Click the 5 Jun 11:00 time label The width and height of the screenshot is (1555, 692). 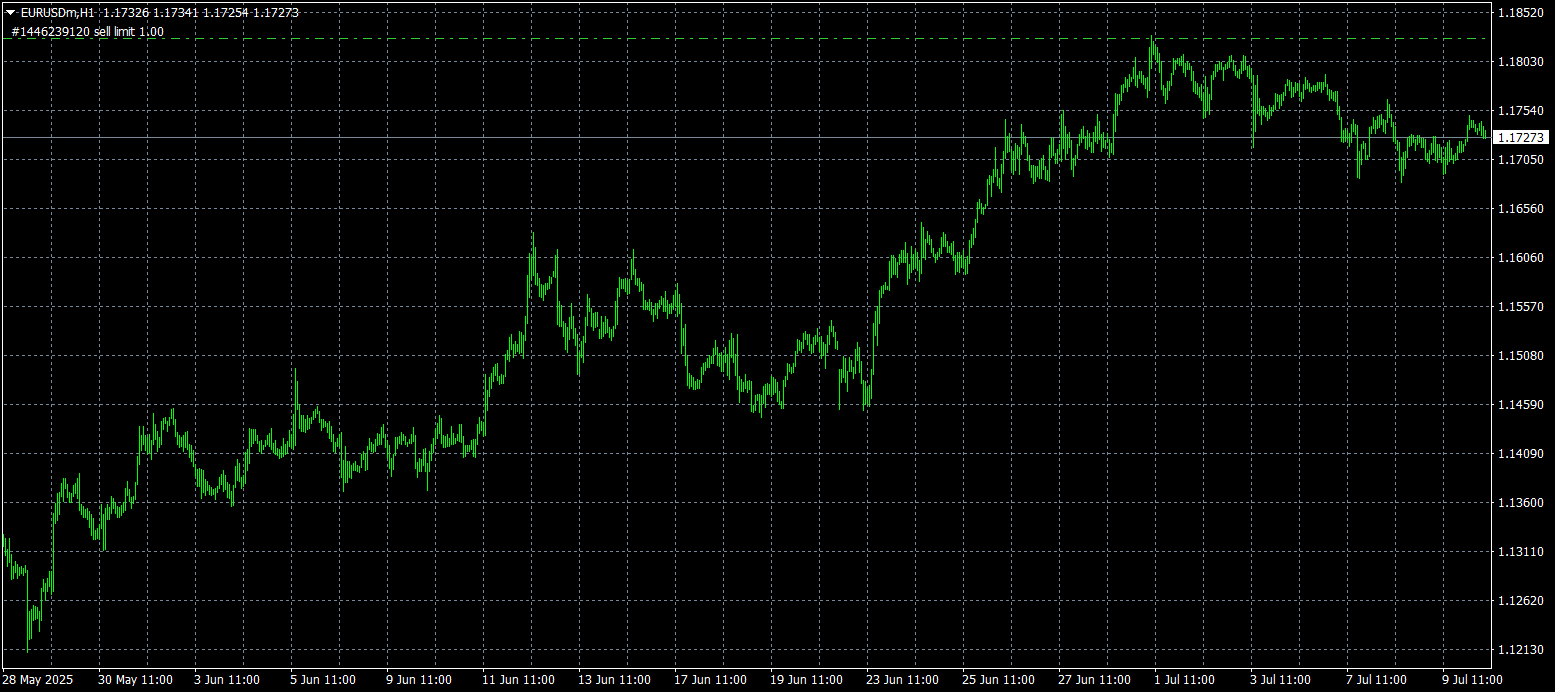point(323,680)
